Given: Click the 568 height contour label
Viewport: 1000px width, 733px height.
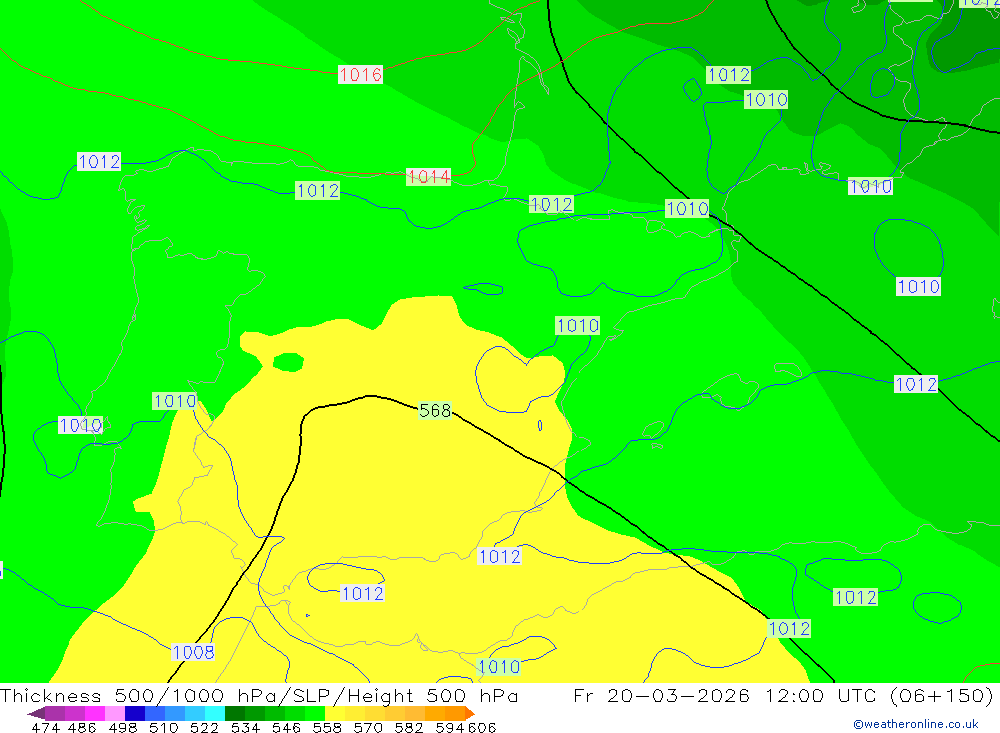Looking at the screenshot, I should tap(435, 410).
